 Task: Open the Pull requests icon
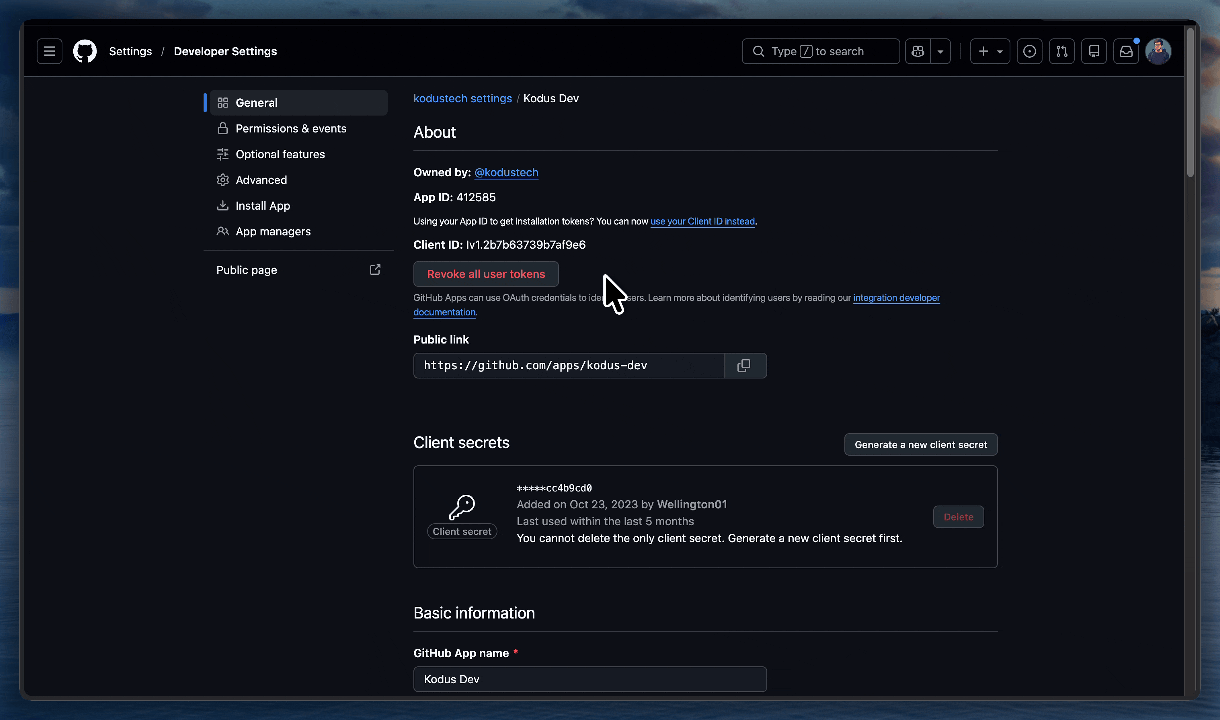(x=1062, y=51)
